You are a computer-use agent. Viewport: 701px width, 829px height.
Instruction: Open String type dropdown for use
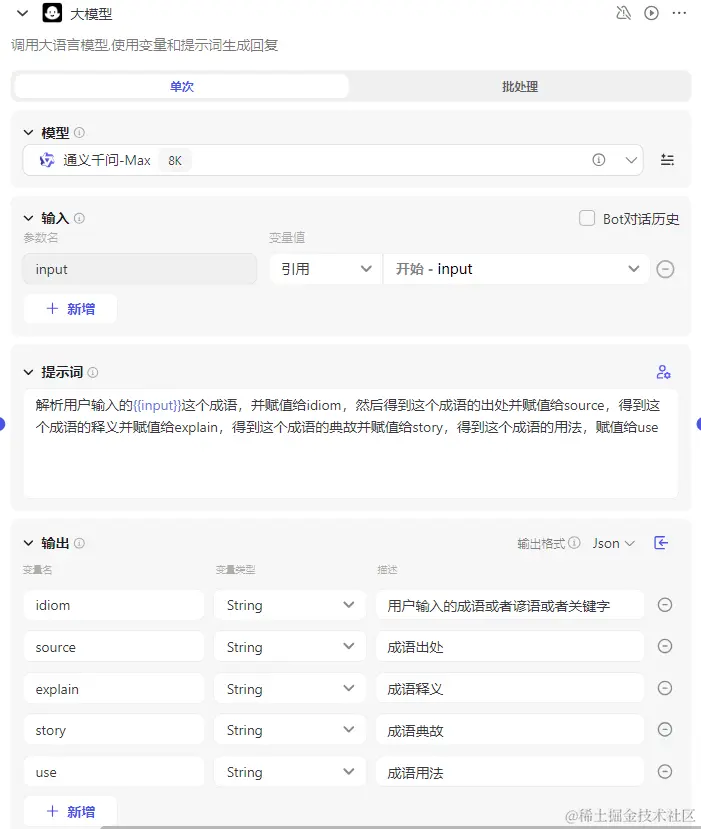coord(290,772)
